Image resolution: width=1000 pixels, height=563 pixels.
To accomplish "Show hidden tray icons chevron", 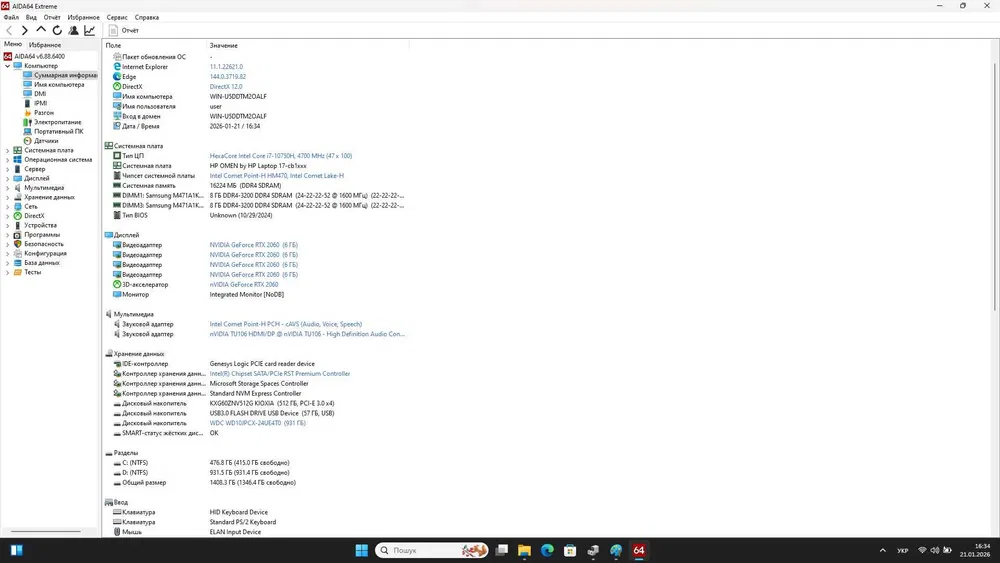I will tap(883, 550).
